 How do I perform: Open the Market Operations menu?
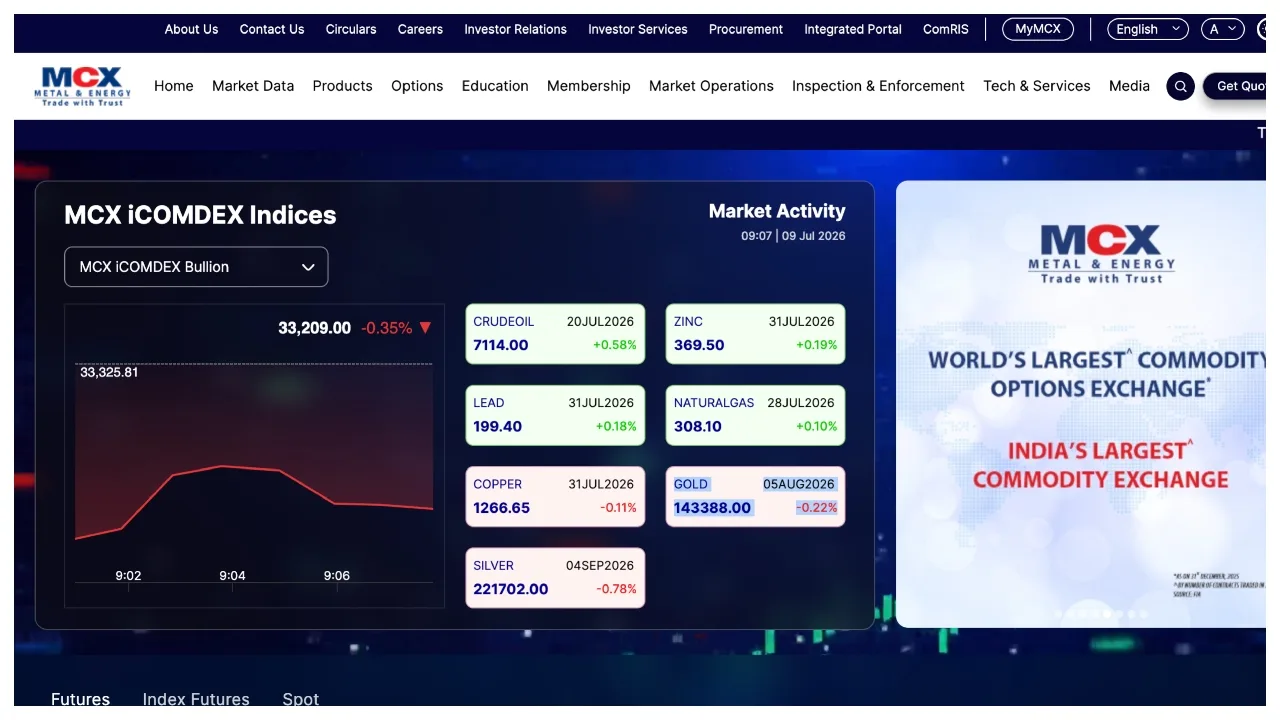(x=711, y=86)
